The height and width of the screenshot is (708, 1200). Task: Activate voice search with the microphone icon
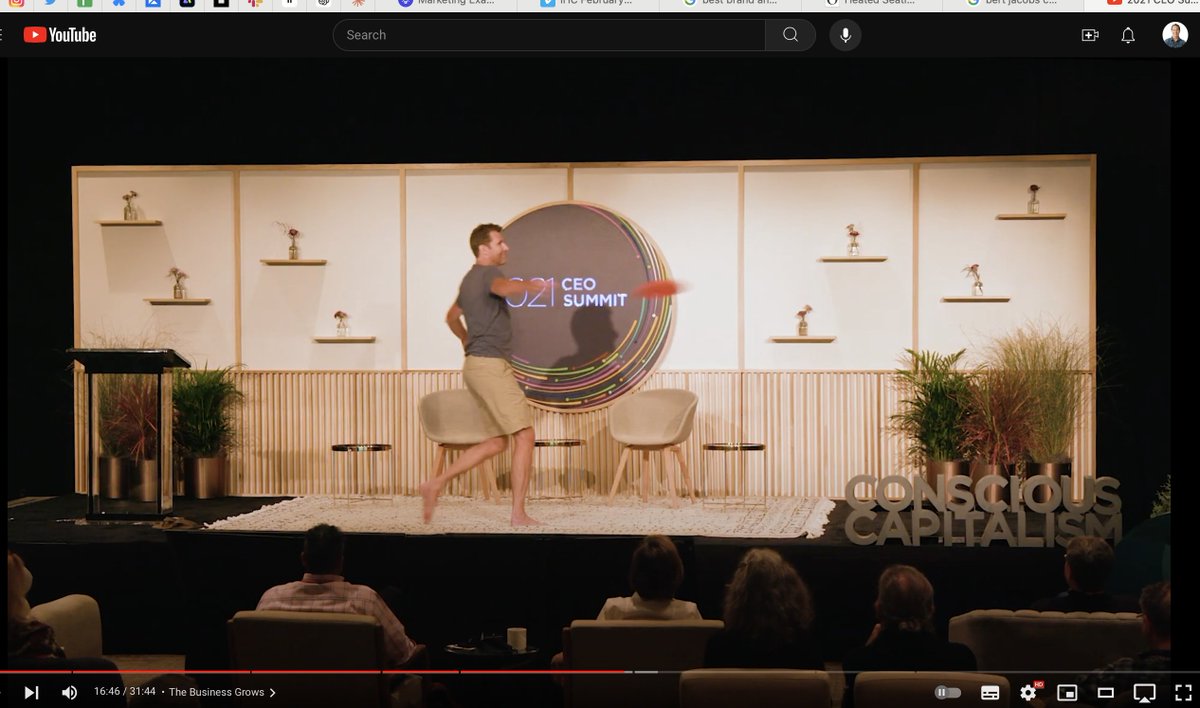(846, 35)
